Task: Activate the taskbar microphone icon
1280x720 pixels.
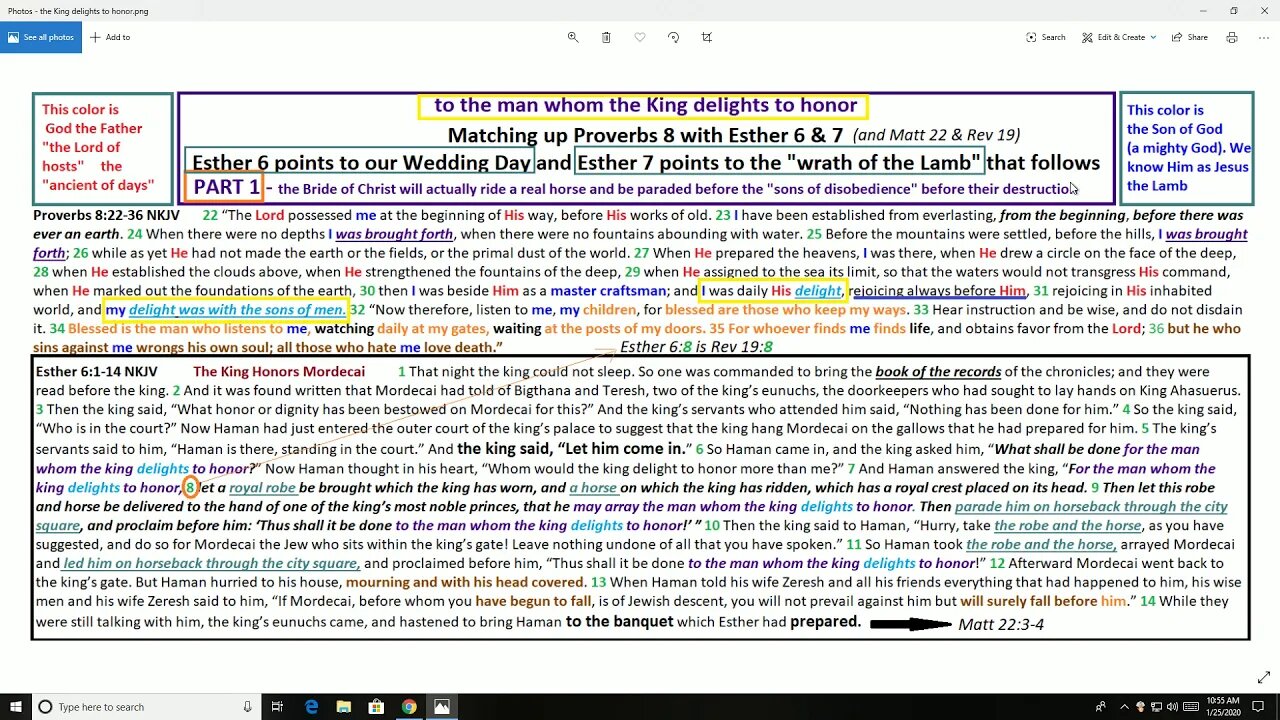Action: (x=248, y=707)
